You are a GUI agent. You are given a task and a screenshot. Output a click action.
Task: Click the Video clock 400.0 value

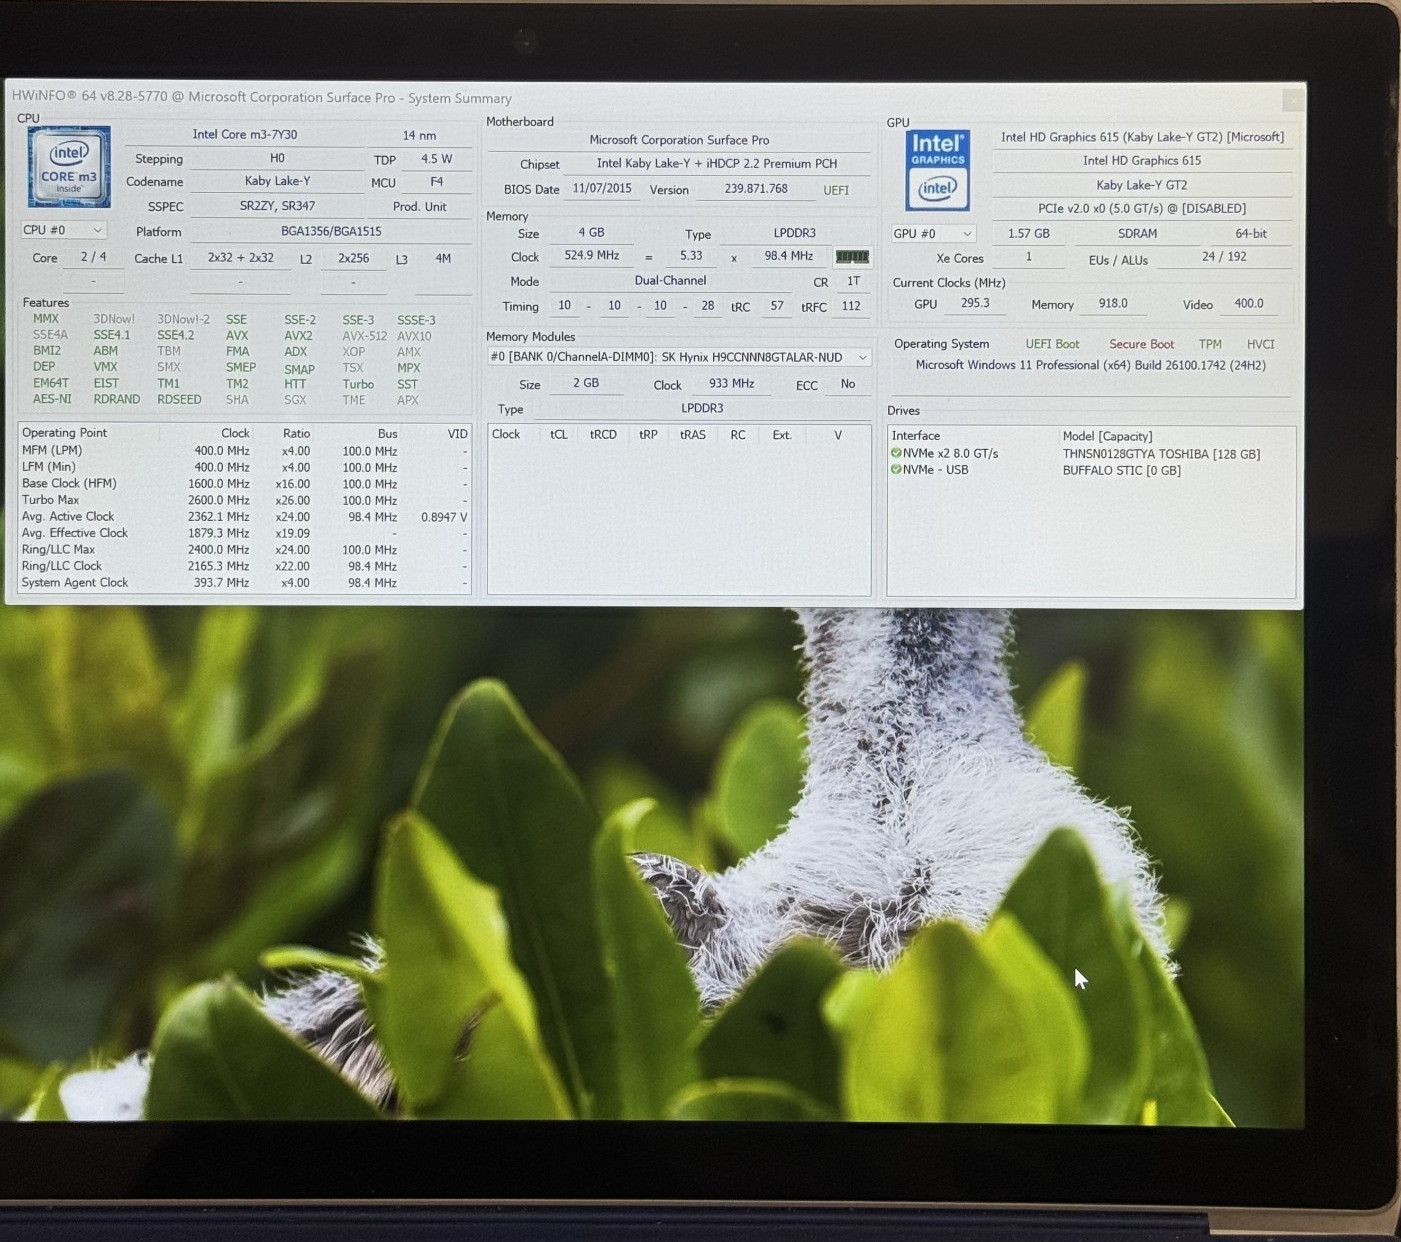1248,304
